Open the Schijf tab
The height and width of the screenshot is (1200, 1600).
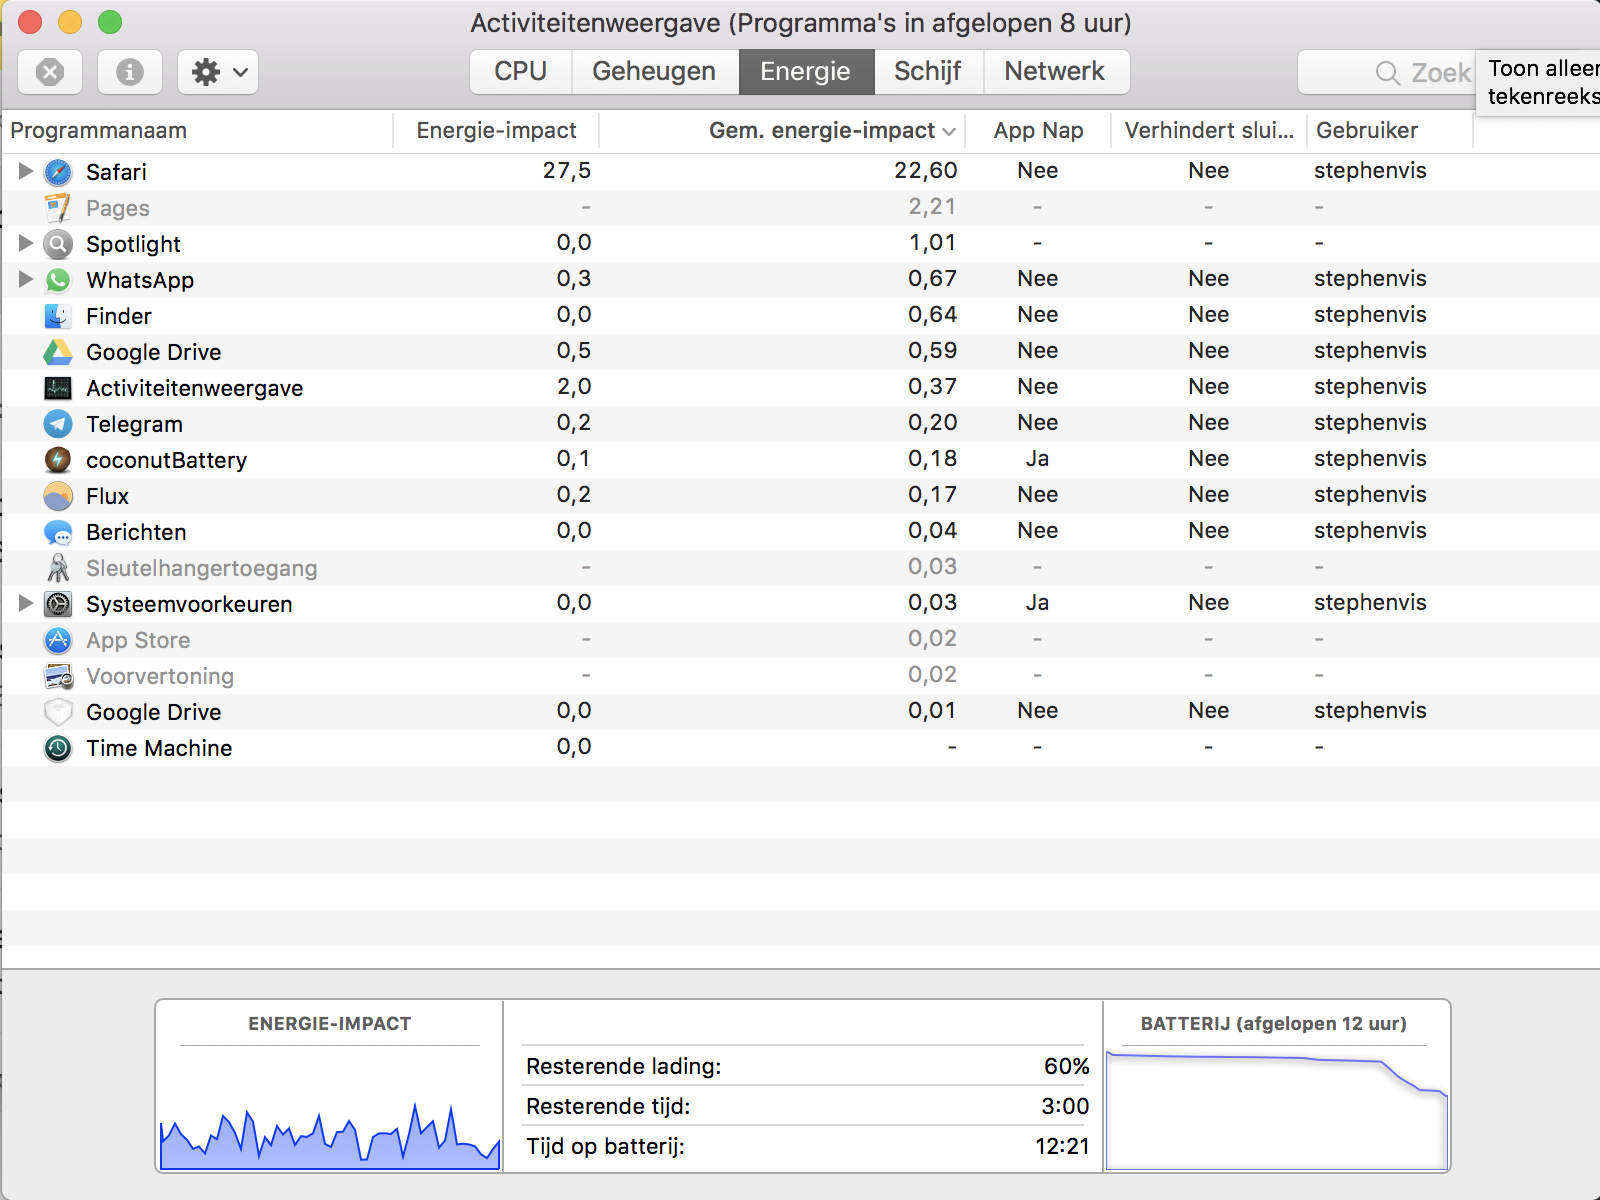929,72
